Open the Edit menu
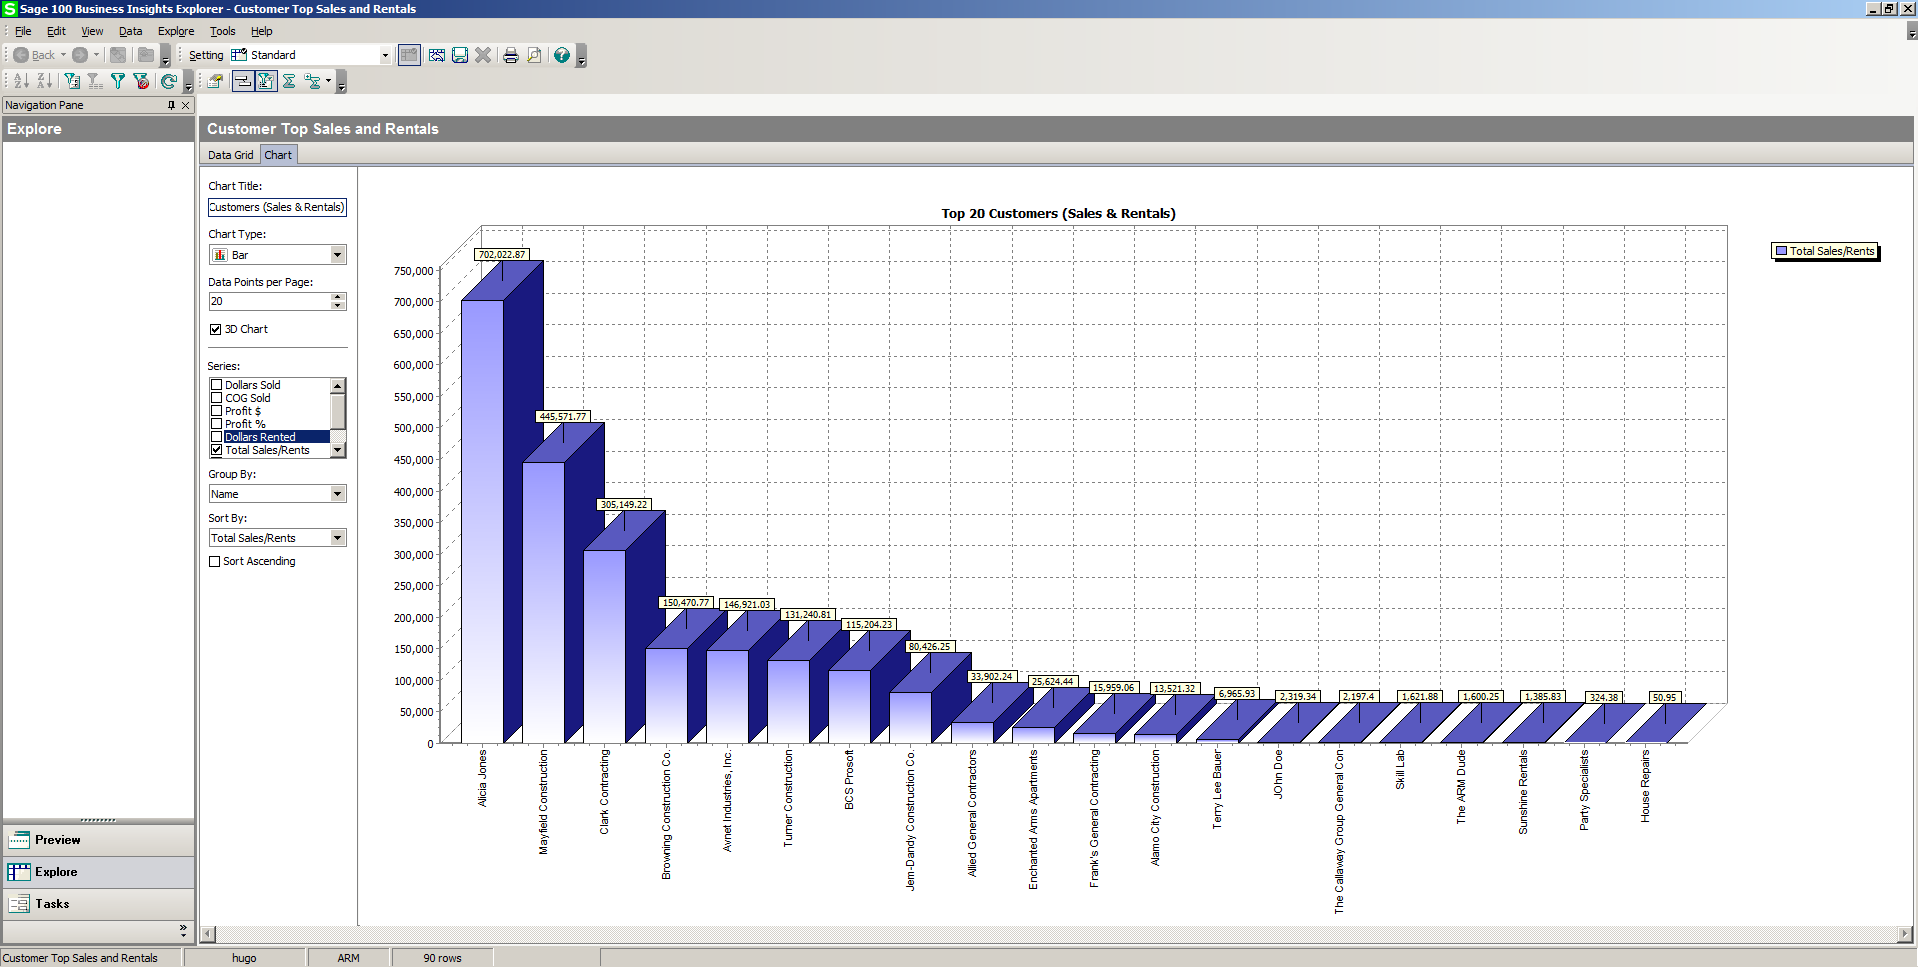 56,31
